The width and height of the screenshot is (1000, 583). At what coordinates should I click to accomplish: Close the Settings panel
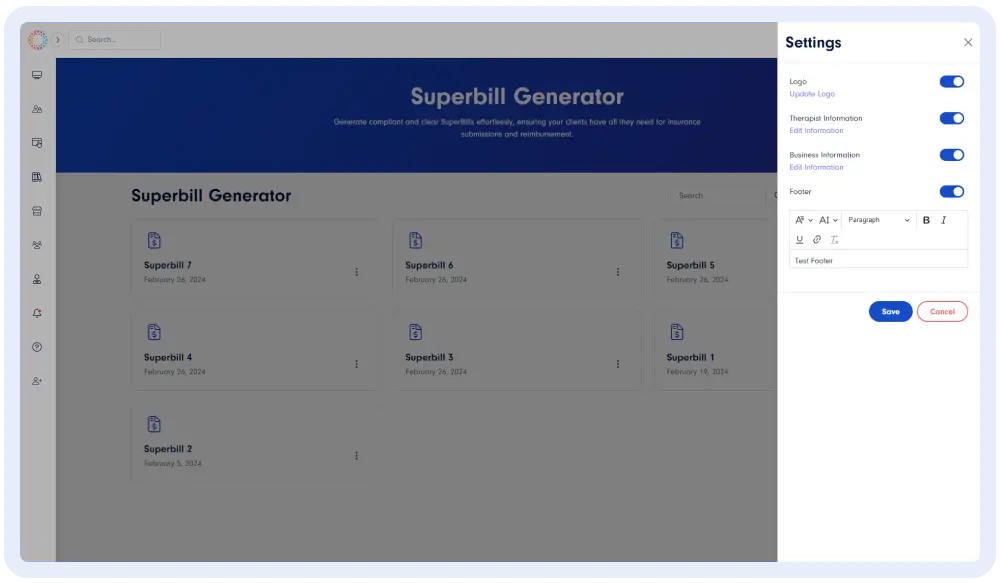(967, 42)
